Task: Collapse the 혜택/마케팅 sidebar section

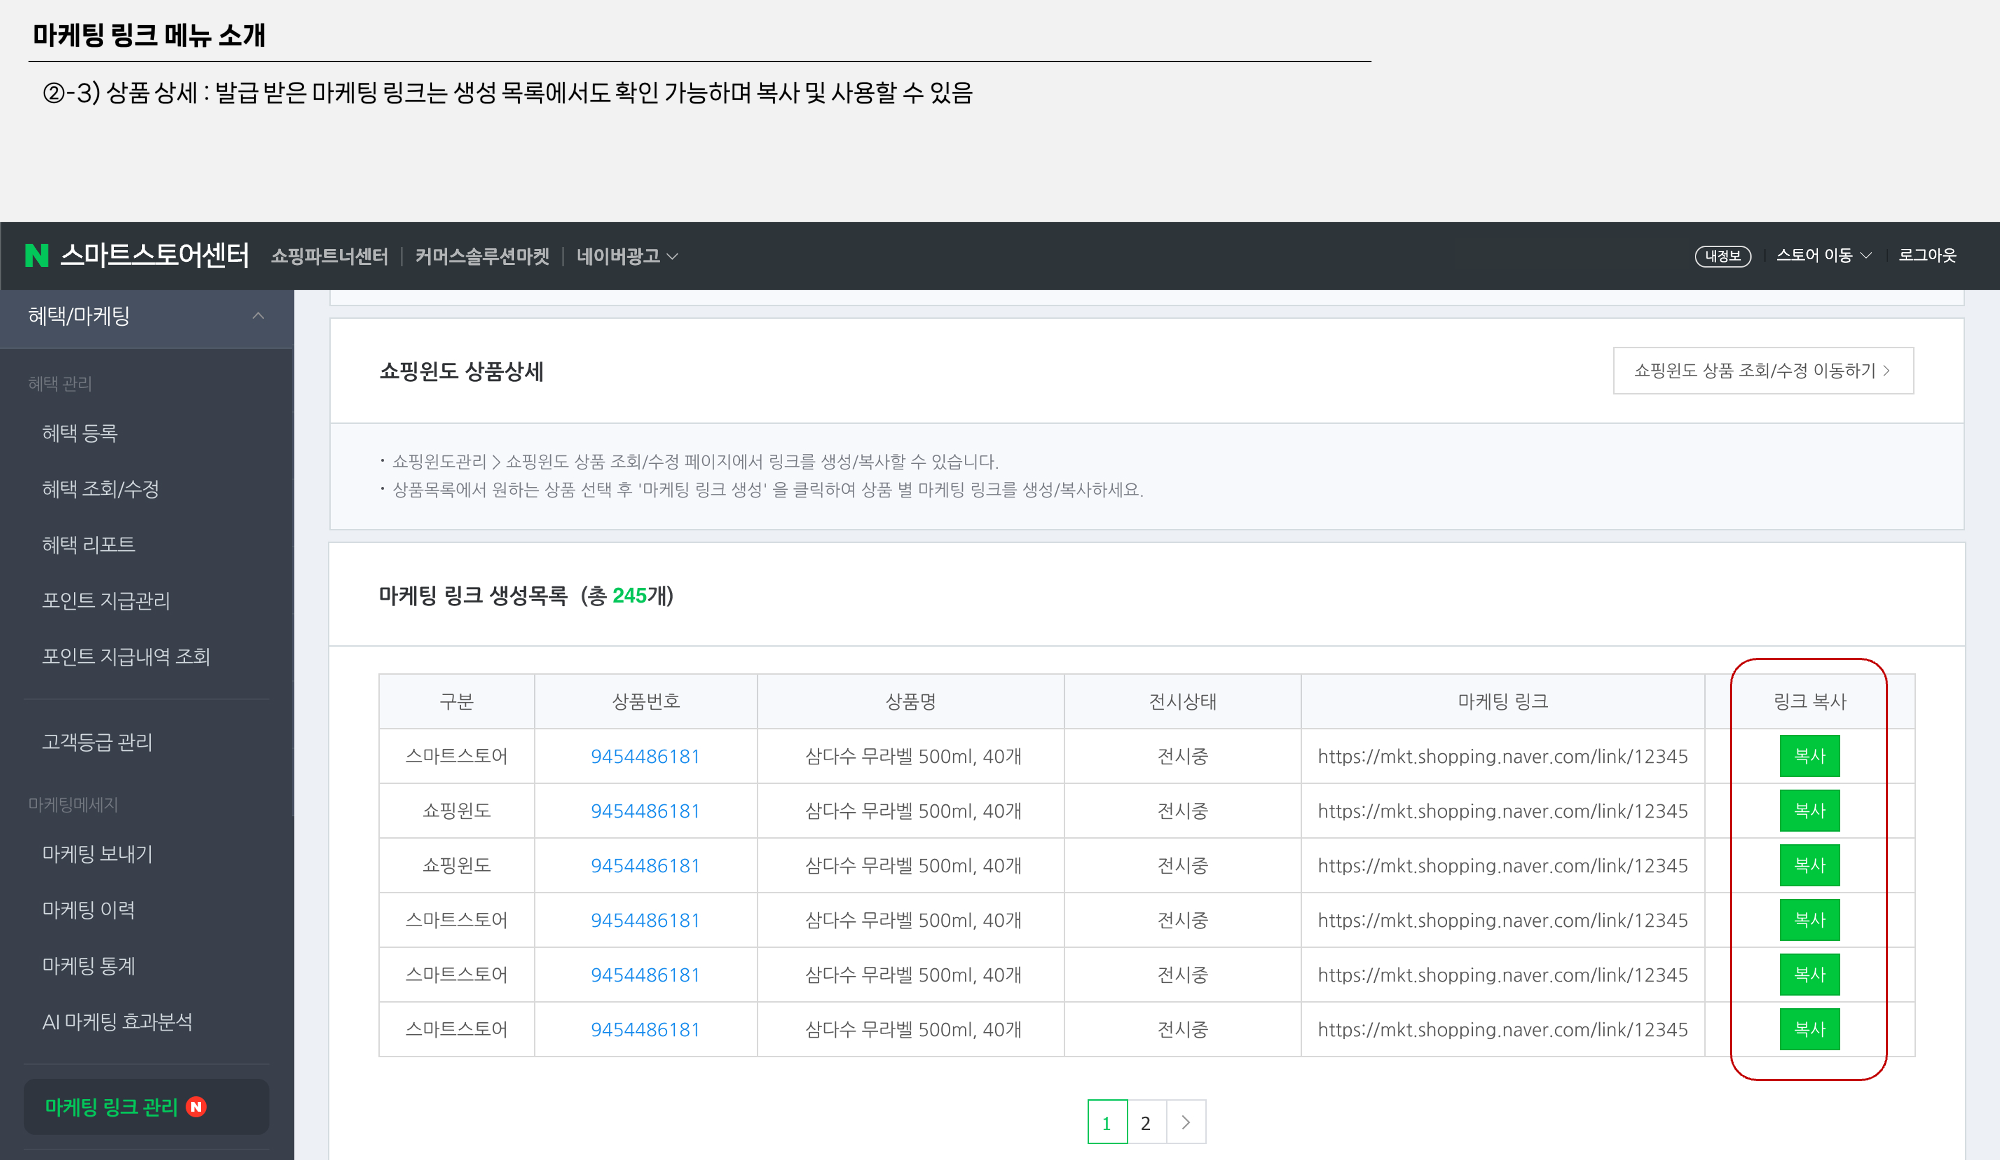Action: (258, 316)
